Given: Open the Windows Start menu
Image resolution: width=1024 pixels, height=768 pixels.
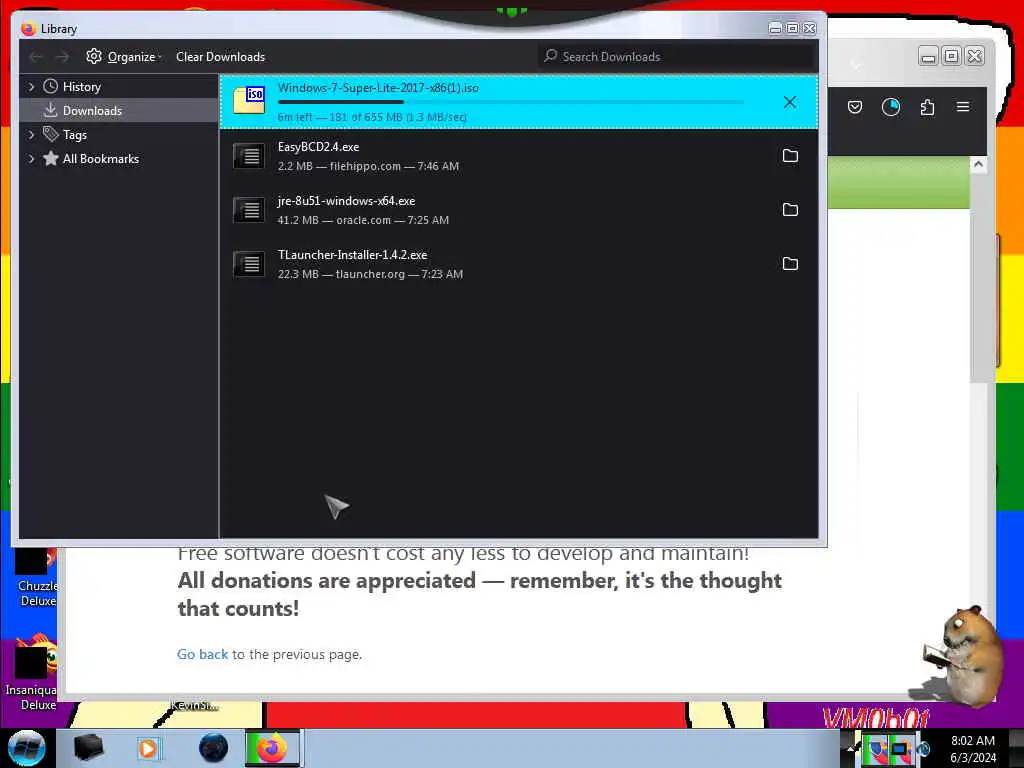Looking at the screenshot, I should coord(27,748).
